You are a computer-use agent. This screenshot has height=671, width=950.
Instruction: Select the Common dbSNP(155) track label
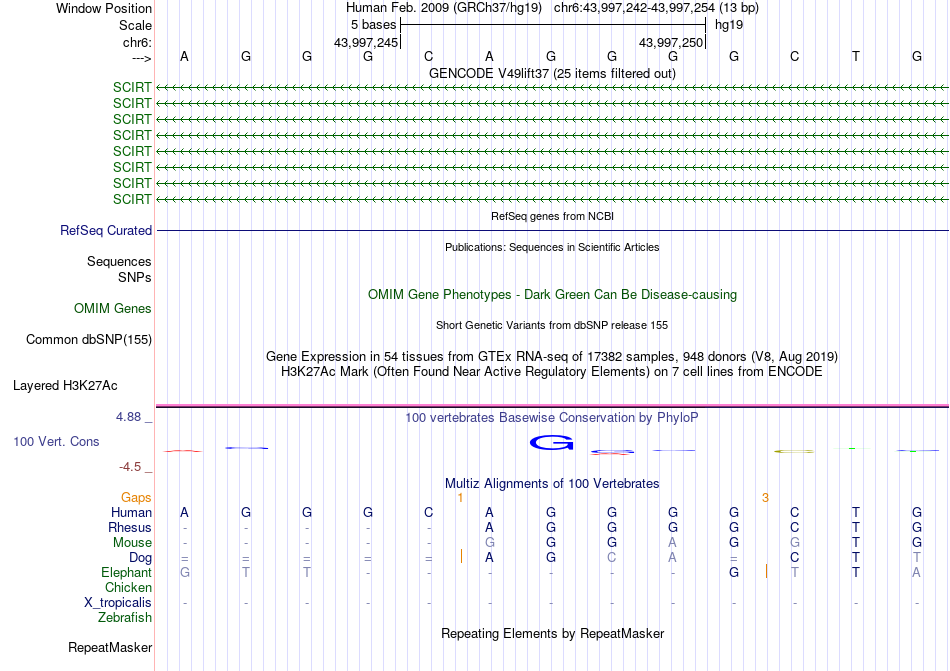tap(89, 340)
